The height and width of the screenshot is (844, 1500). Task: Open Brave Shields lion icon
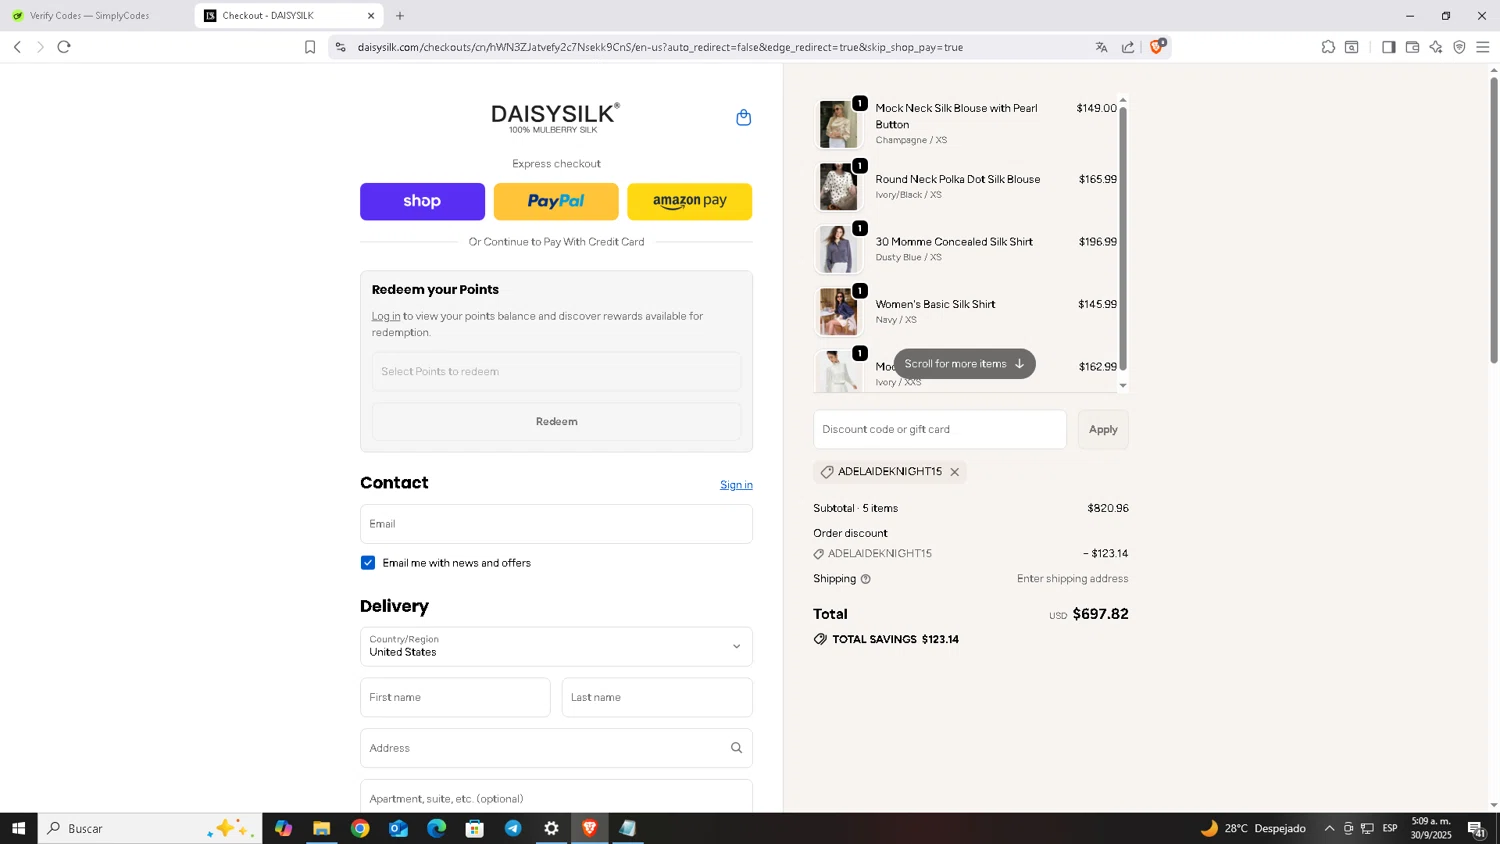point(1157,46)
